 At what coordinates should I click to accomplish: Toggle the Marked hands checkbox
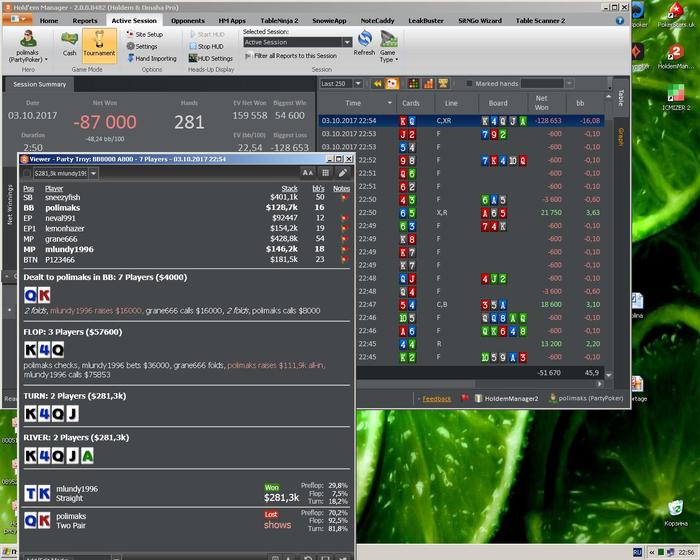pyautogui.click(x=468, y=84)
